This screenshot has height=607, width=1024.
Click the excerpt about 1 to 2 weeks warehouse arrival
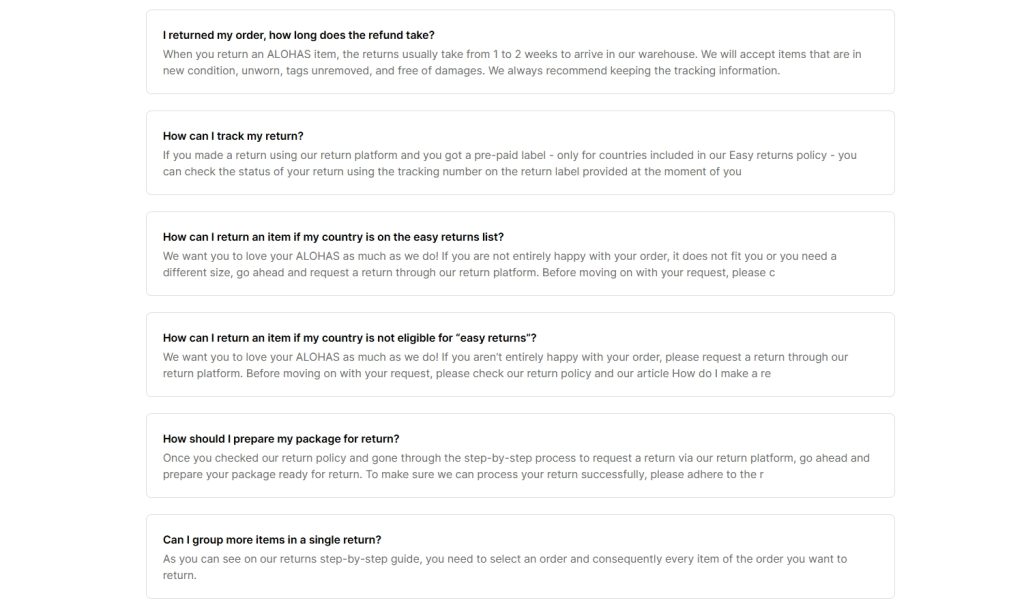click(512, 62)
